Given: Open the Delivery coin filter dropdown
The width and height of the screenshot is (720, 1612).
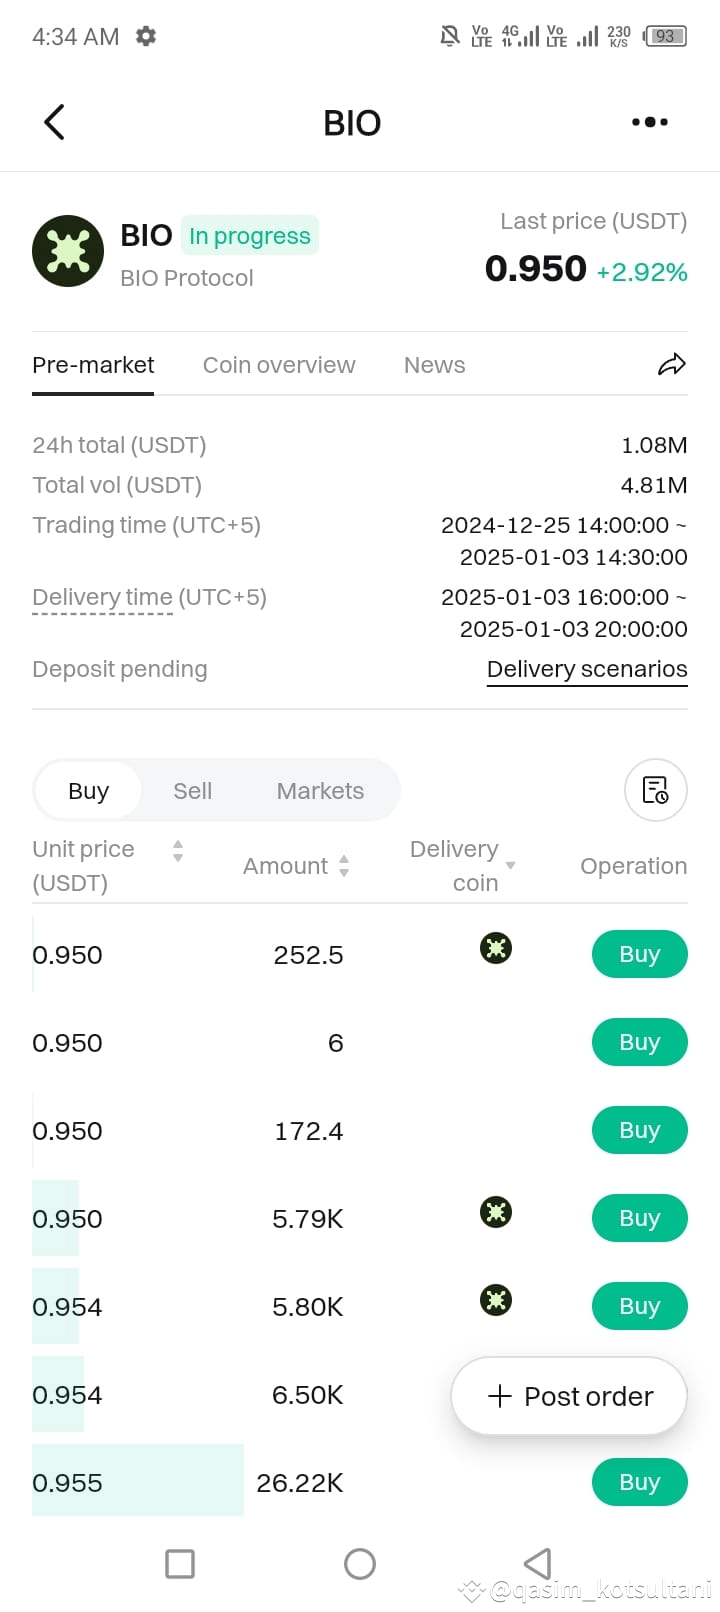Looking at the screenshot, I should 511,865.
